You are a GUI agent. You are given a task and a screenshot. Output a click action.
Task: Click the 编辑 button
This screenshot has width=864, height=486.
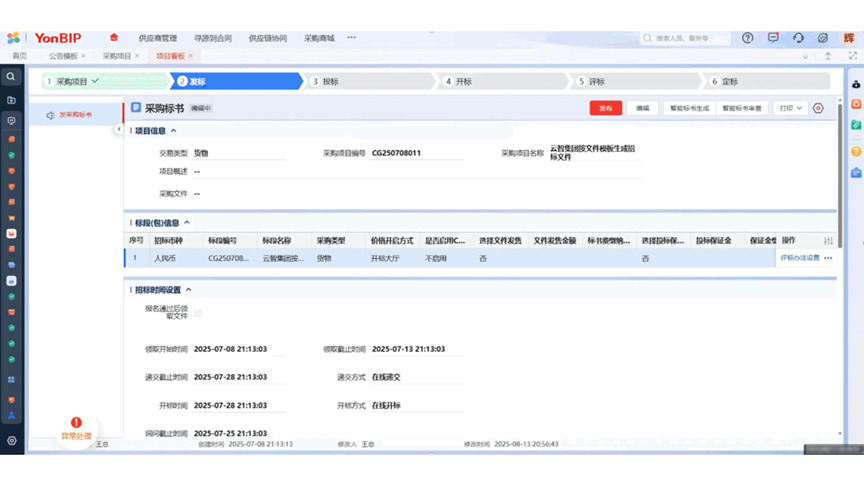pyautogui.click(x=642, y=109)
